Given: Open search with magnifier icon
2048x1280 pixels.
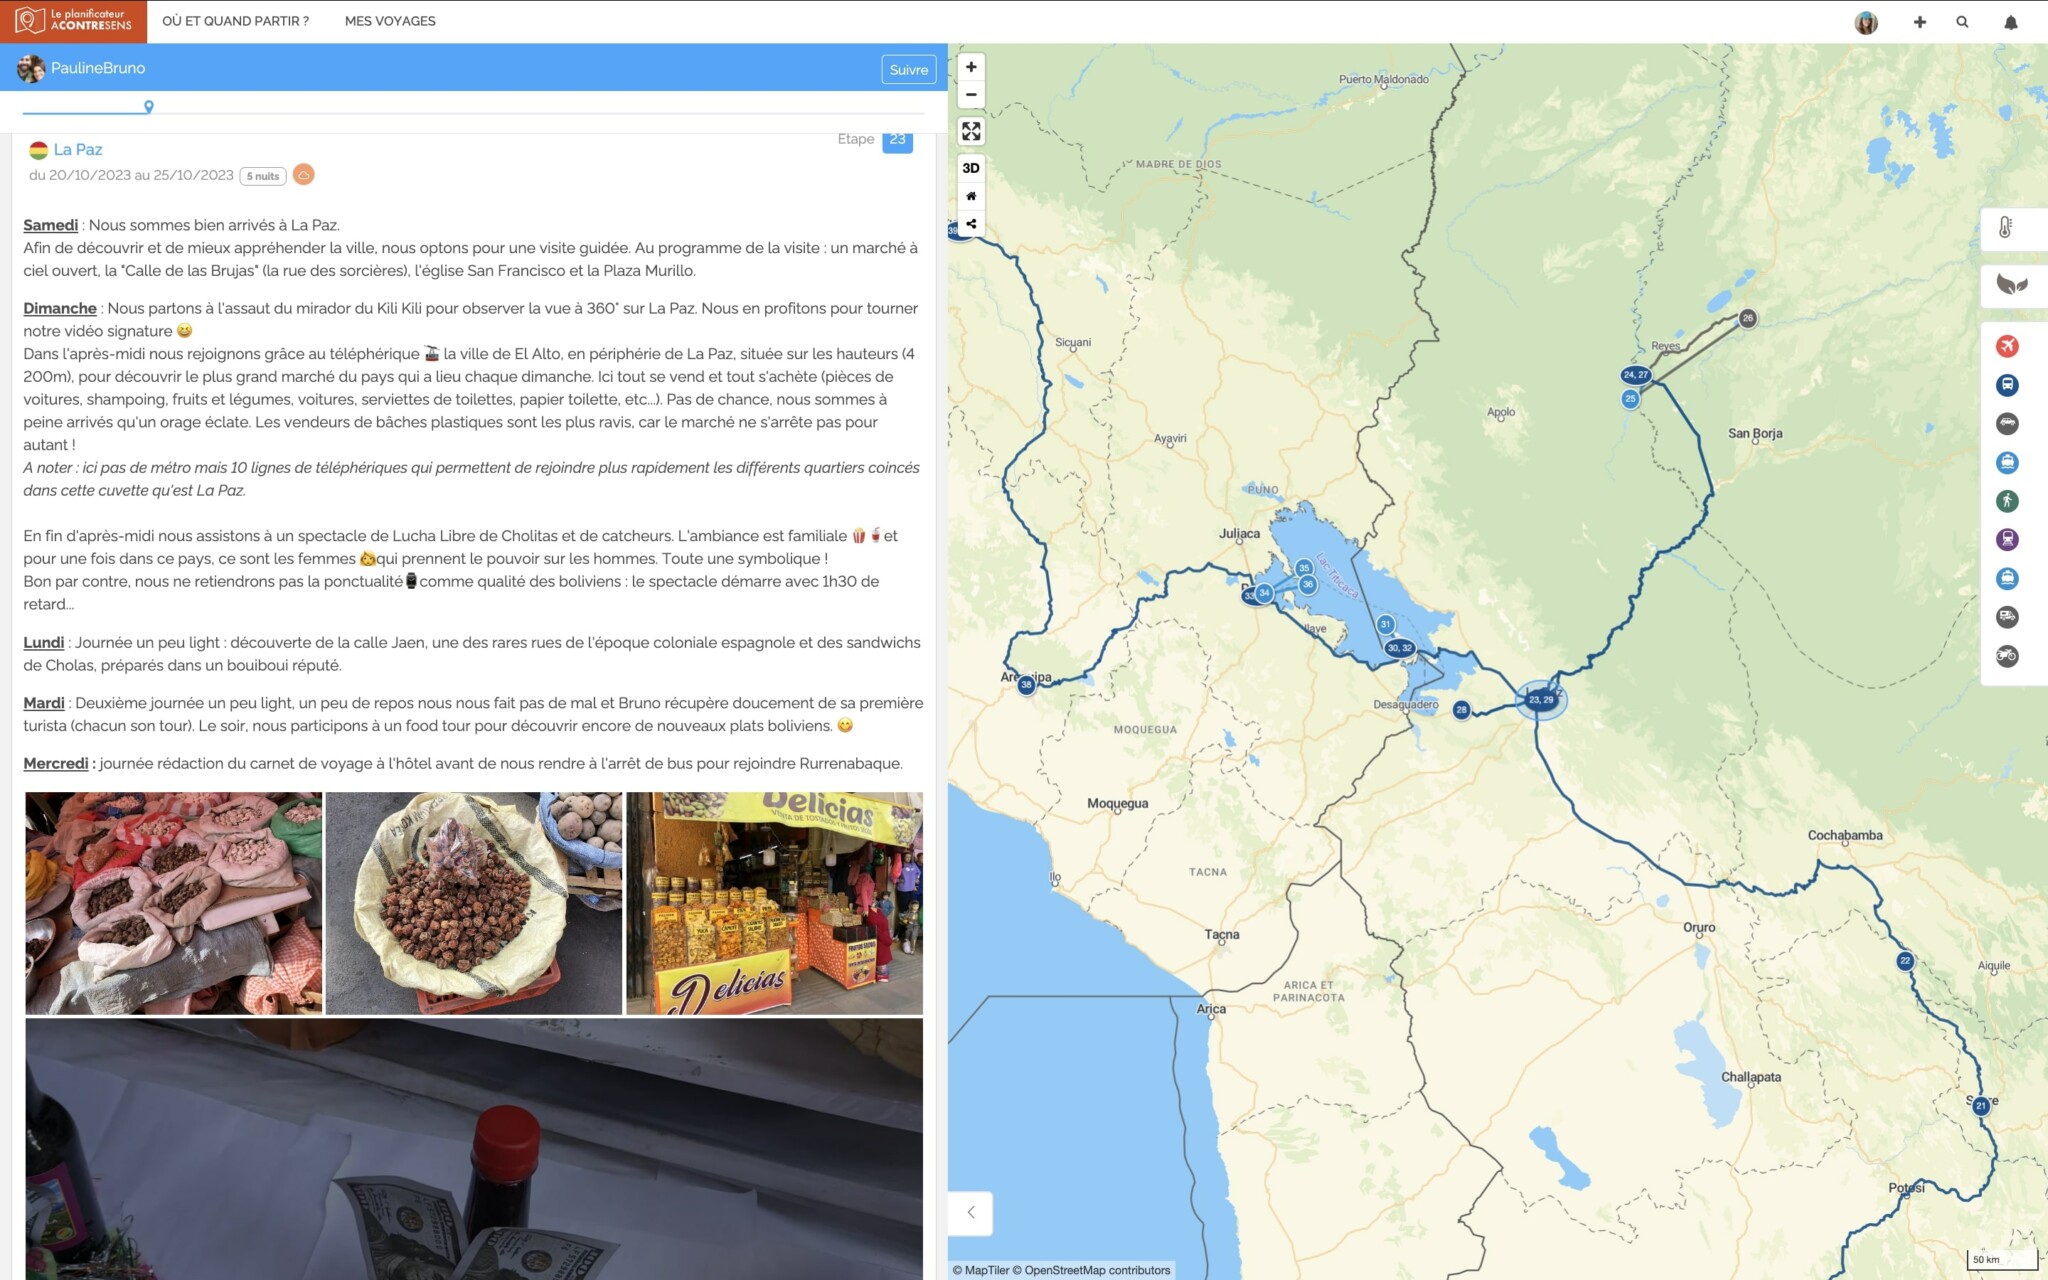Looking at the screenshot, I should click(1962, 22).
